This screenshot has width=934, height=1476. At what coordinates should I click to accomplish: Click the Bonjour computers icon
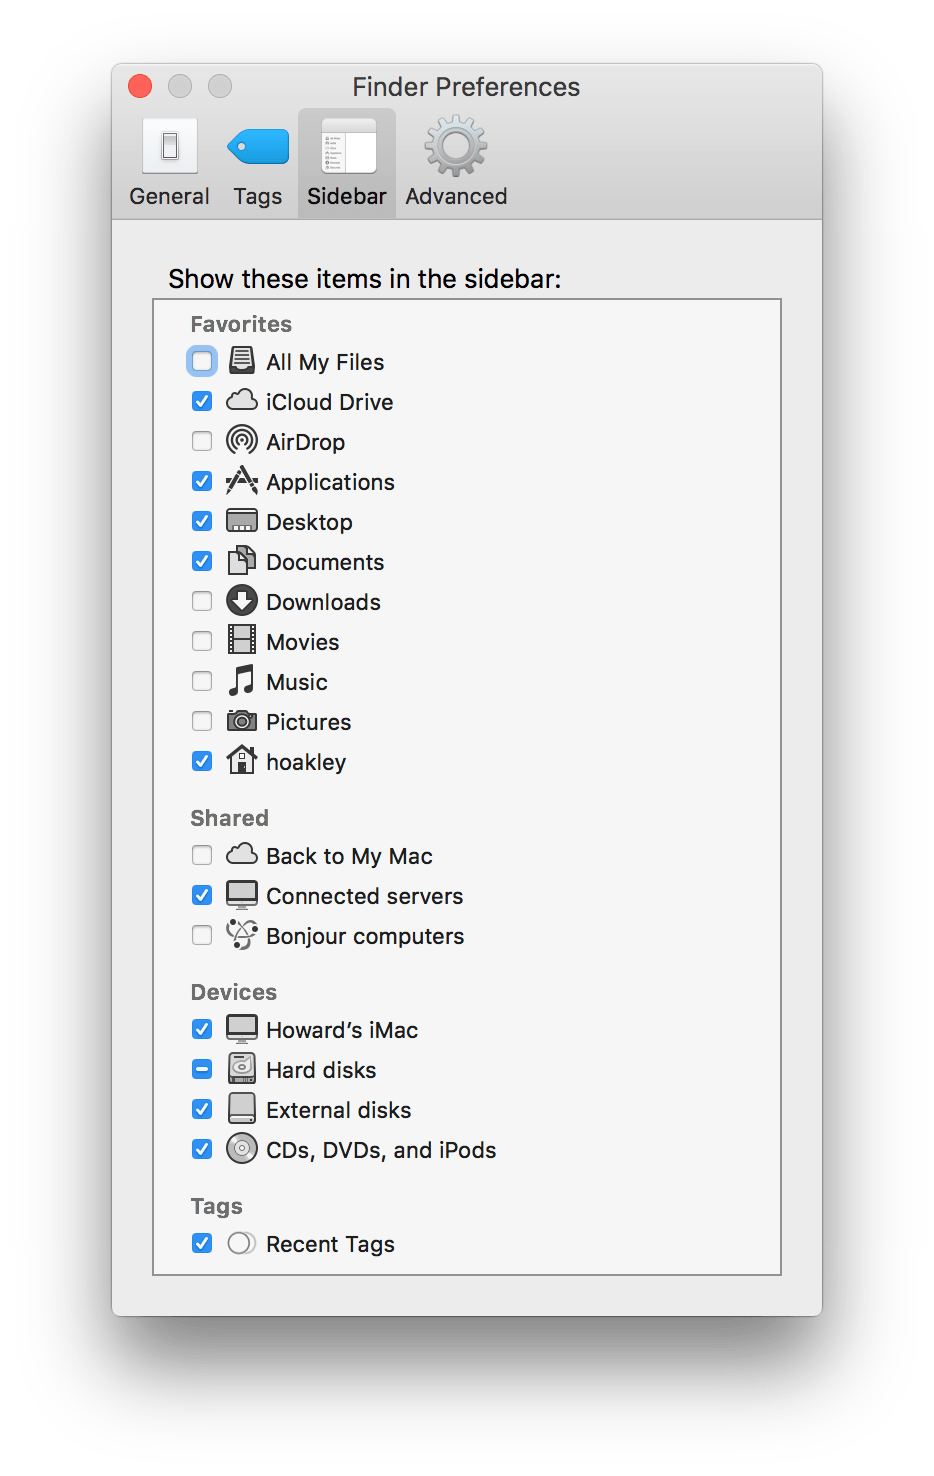(242, 935)
